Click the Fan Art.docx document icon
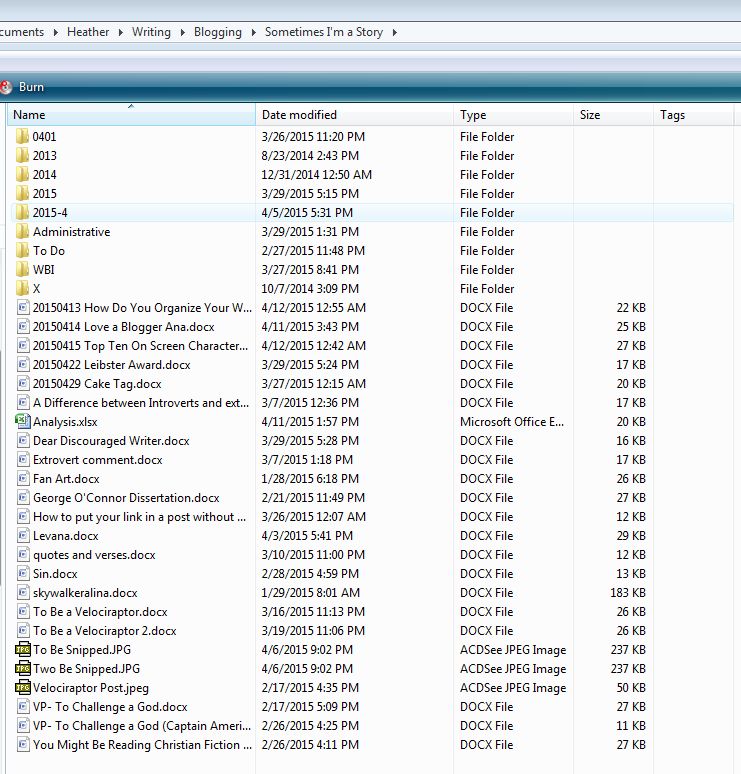The image size is (741, 774). (x=23, y=478)
